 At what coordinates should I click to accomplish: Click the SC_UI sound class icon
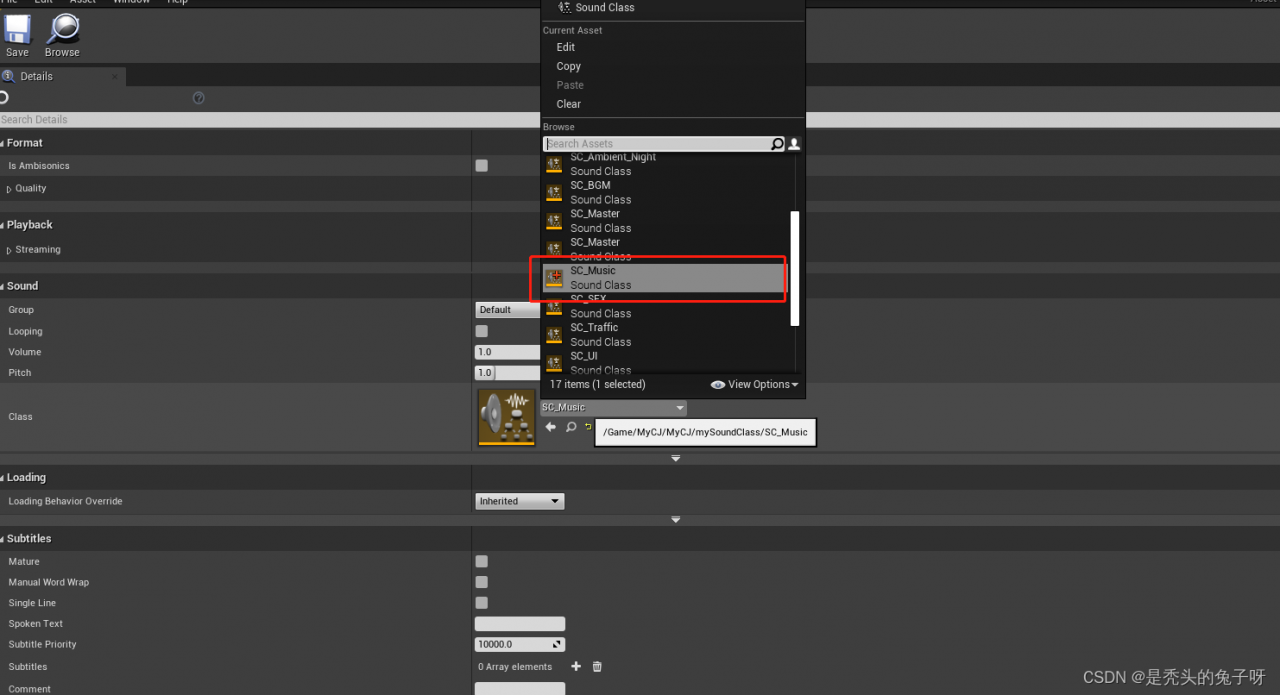pyautogui.click(x=554, y=362)
